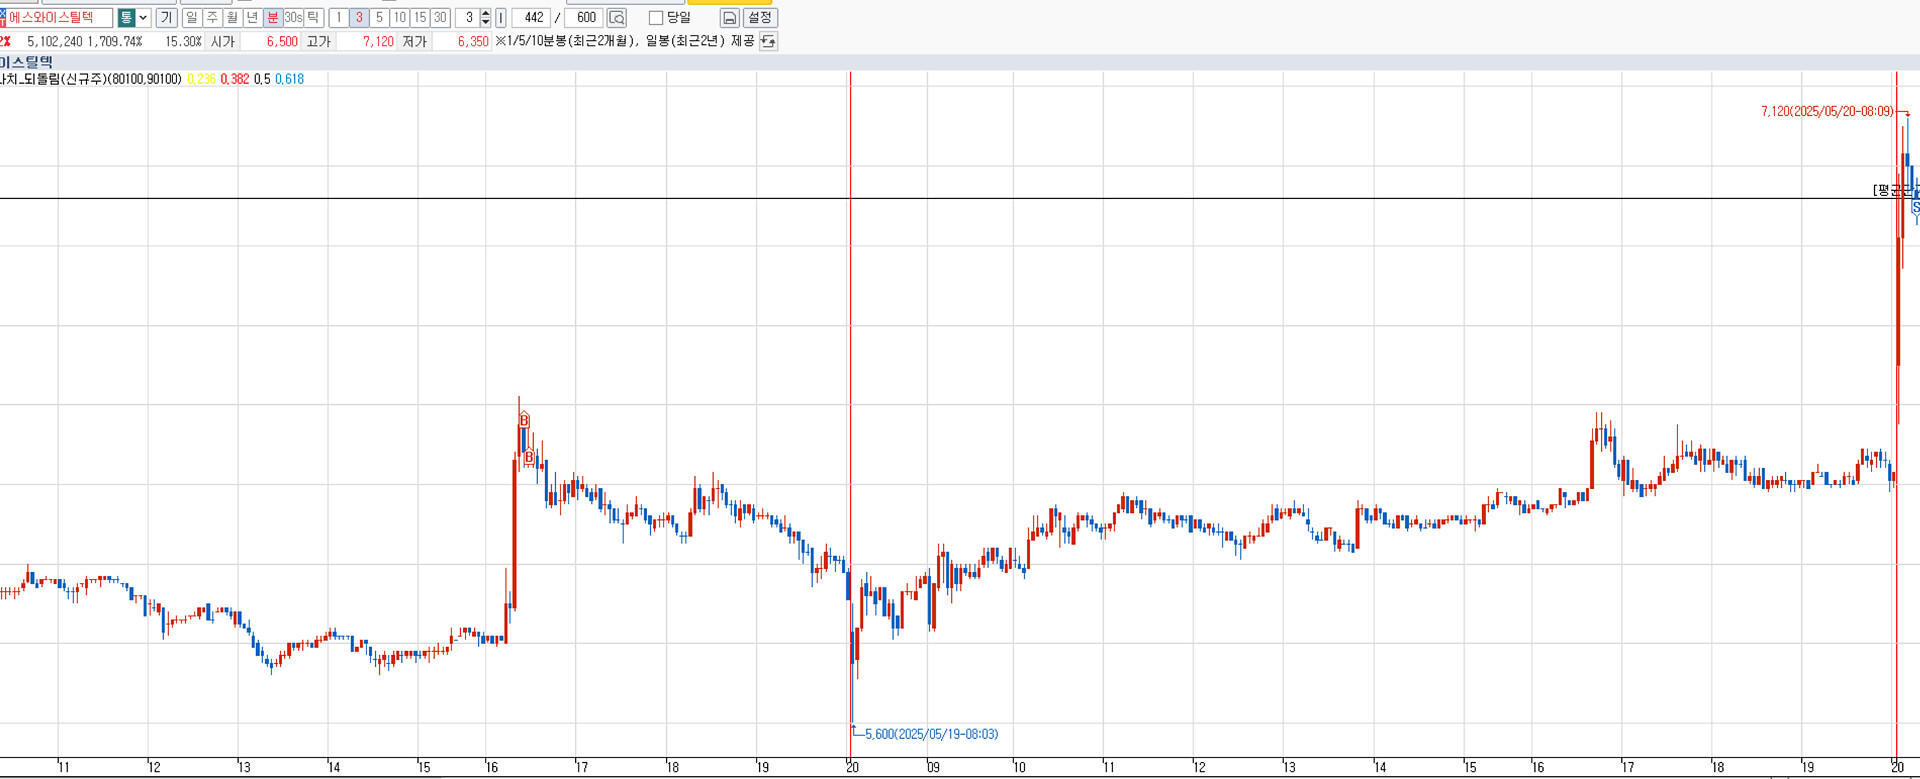Image resolution: width=1920 pixels, height=779 pixels.
Task: Click the stock name input field
Action: [59, 18]
